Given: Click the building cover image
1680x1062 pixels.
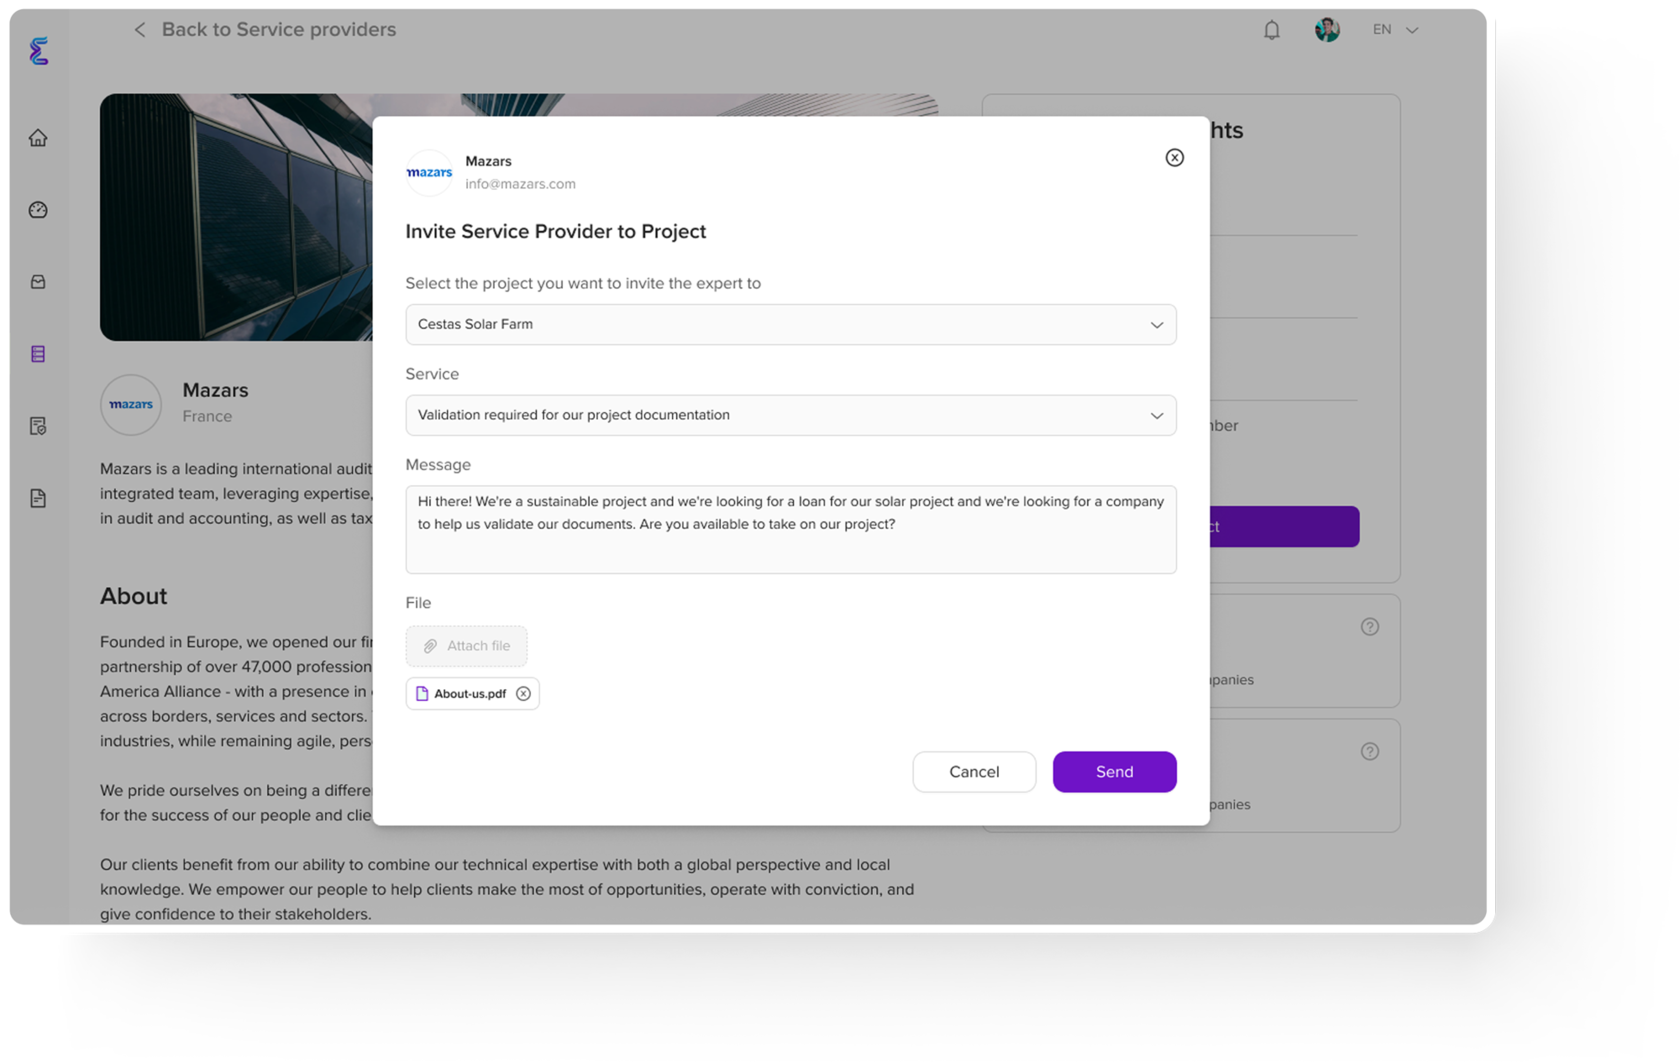Looking at the screenshot, I should click(236, 217).
